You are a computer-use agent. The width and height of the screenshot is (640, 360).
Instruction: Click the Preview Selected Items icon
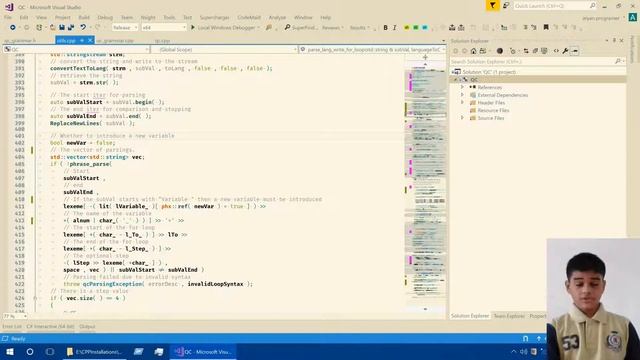575,51
